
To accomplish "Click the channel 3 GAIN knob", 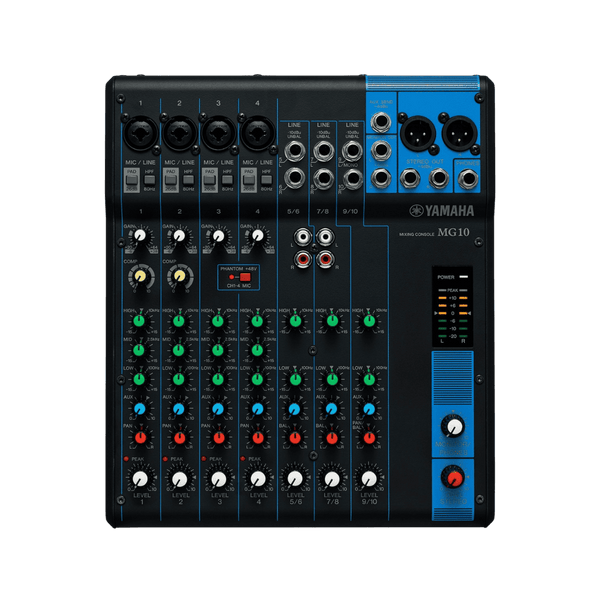I will [x=218, y=236].
